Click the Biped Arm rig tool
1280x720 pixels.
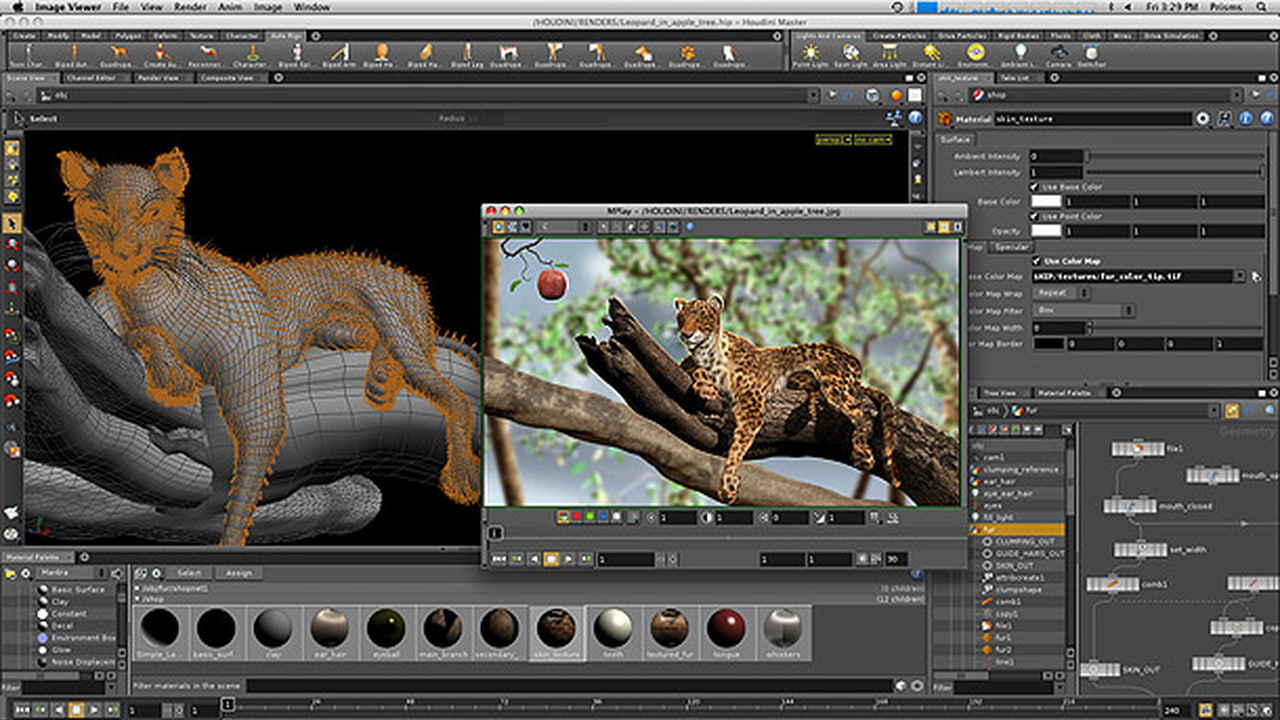click(340, 54)
